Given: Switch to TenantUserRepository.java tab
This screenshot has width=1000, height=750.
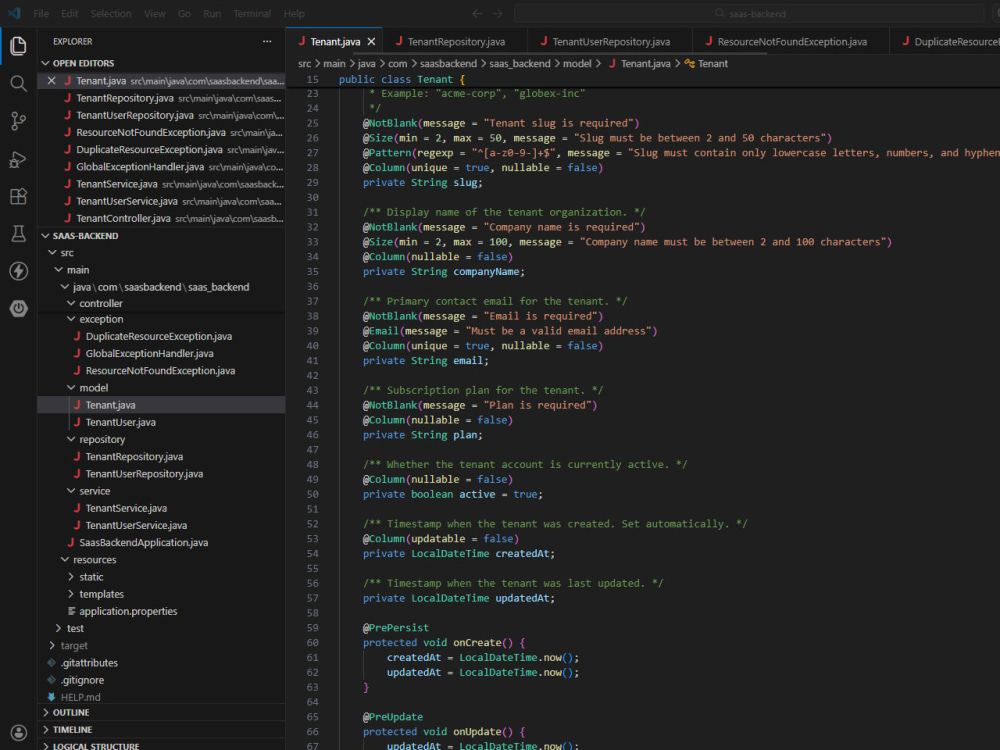Looking at the screenshot, I should 610,41.
